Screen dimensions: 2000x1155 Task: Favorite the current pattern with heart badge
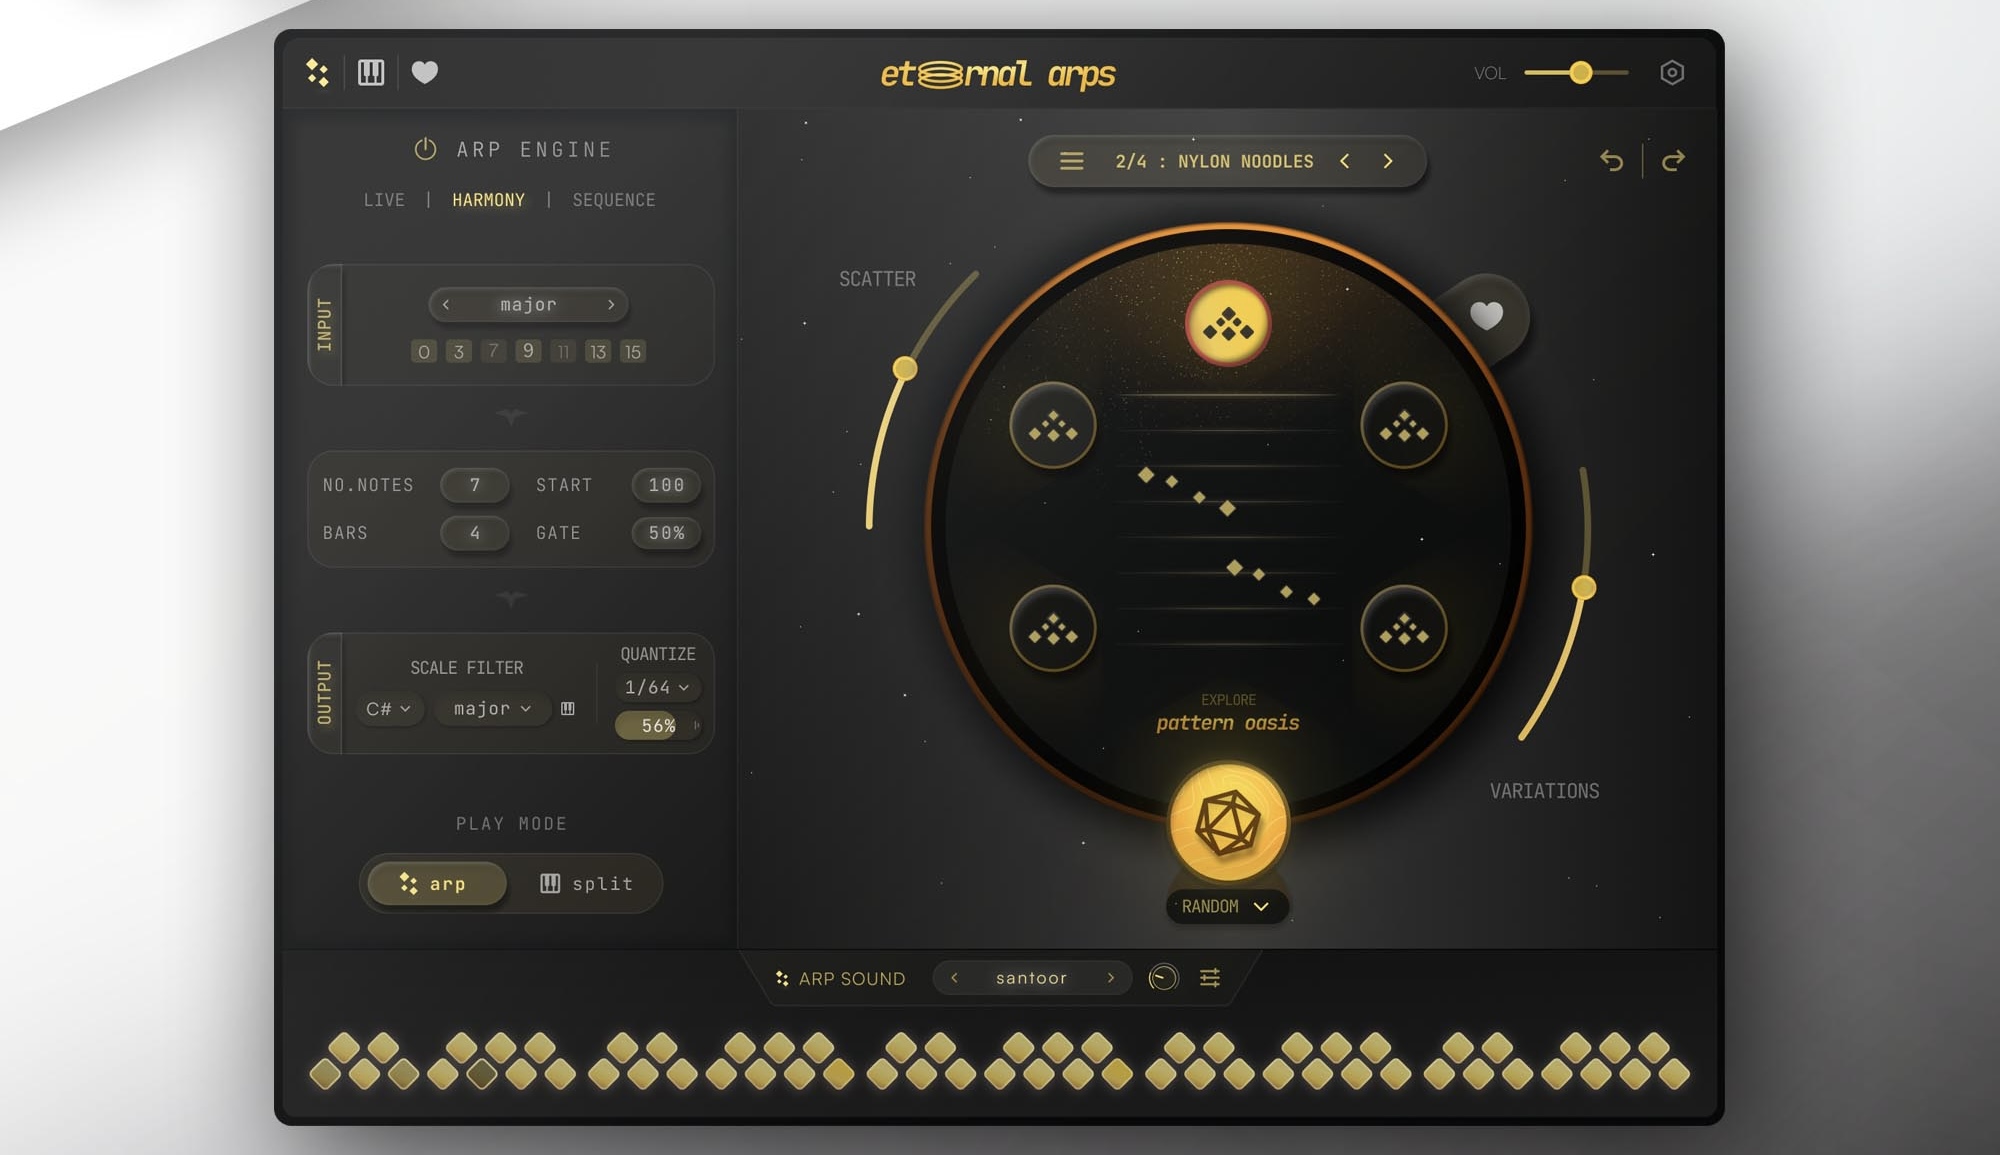coord(1486,316)
